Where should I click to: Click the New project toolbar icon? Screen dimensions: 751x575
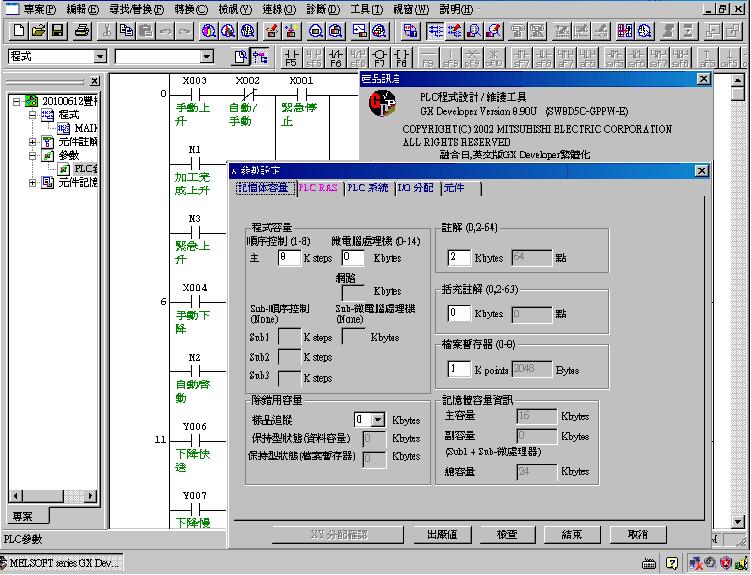(x=17, y=32)
